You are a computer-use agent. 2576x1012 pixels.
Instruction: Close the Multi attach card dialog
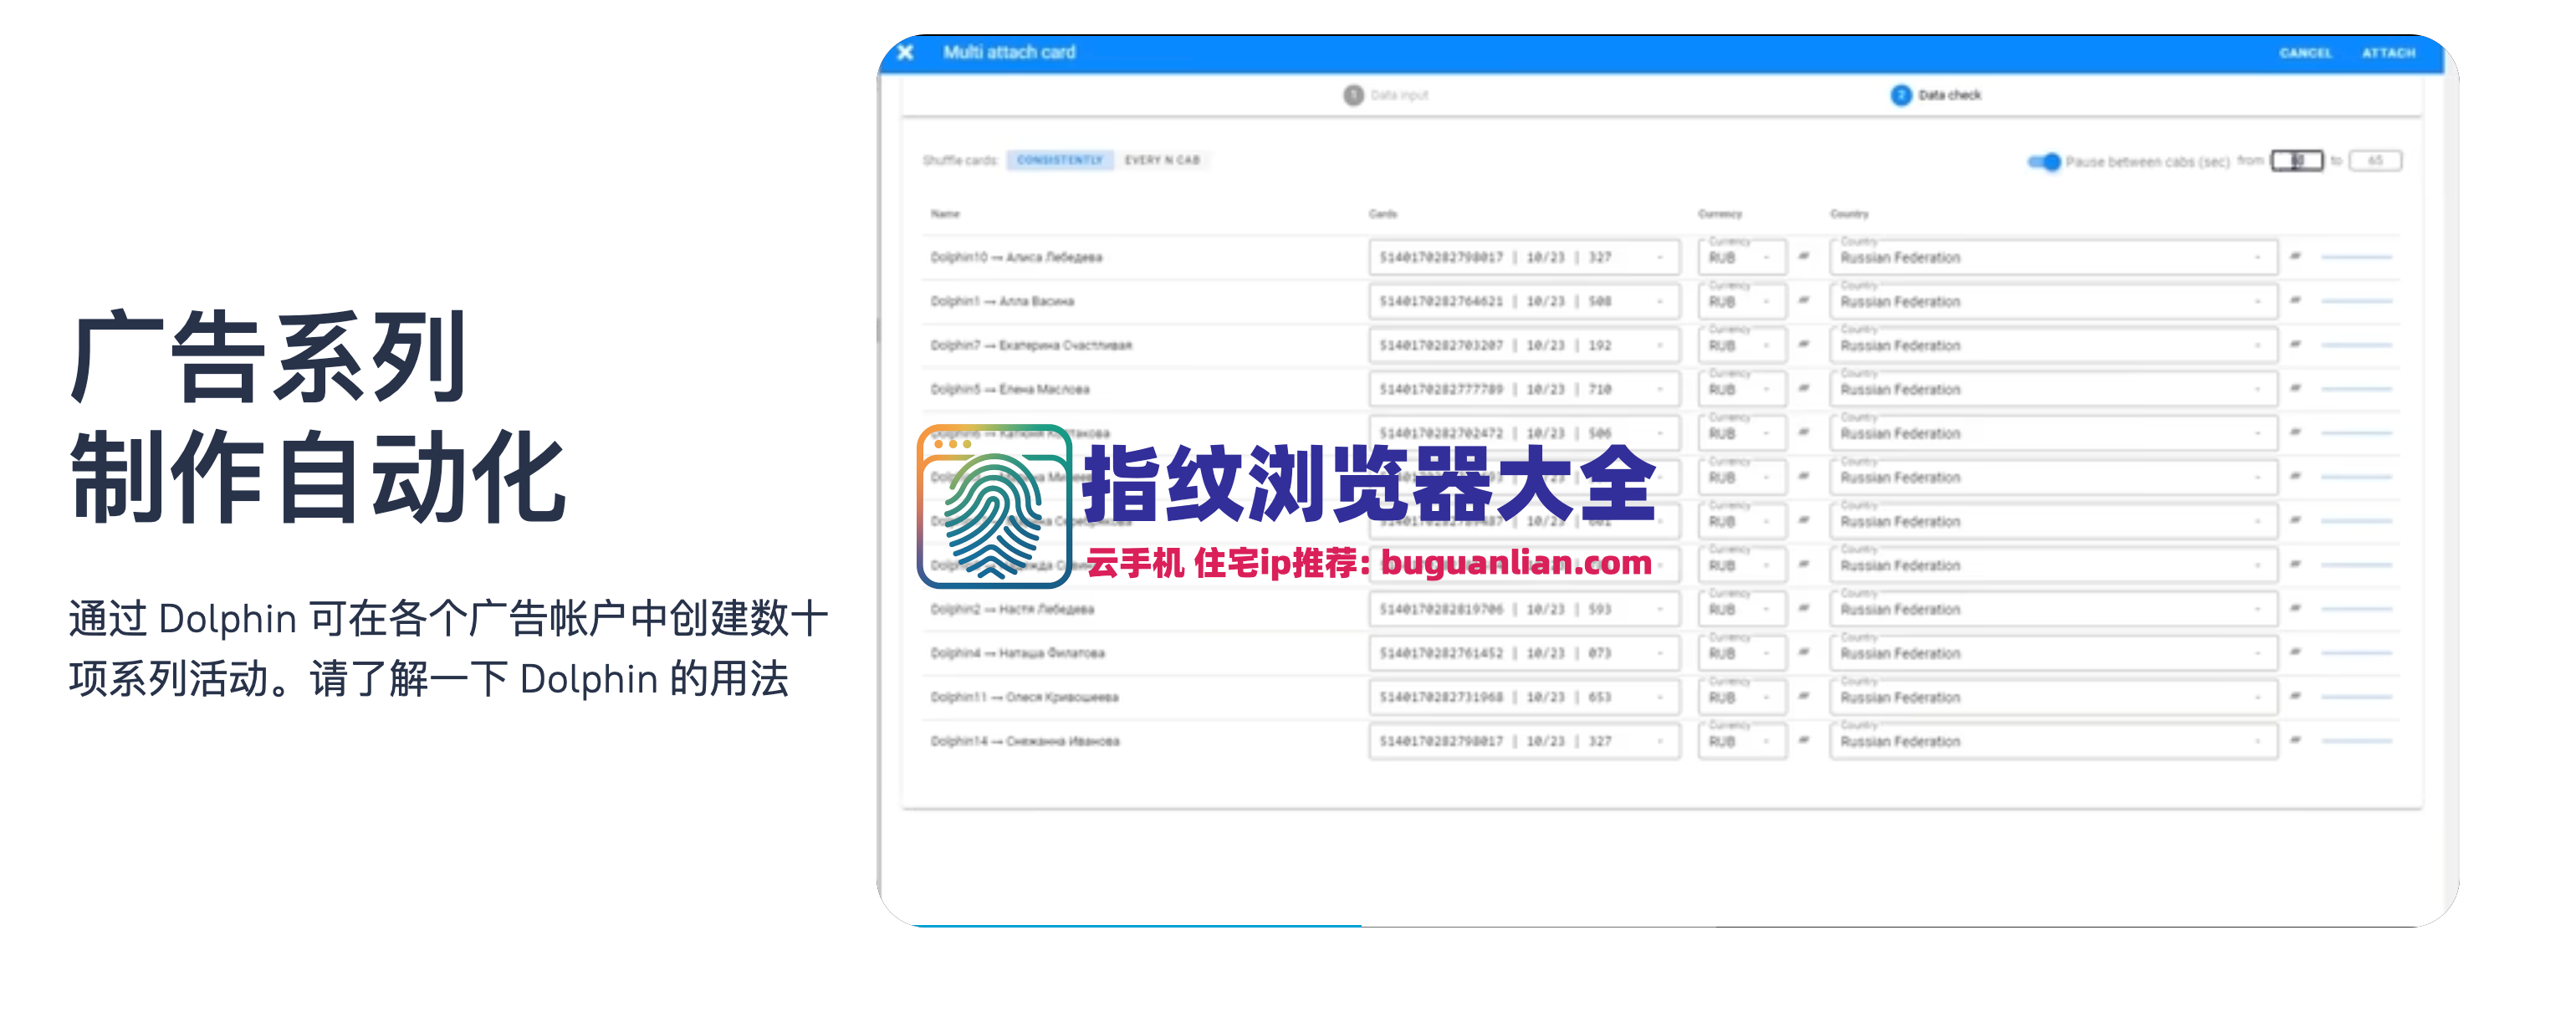[905, 52]
